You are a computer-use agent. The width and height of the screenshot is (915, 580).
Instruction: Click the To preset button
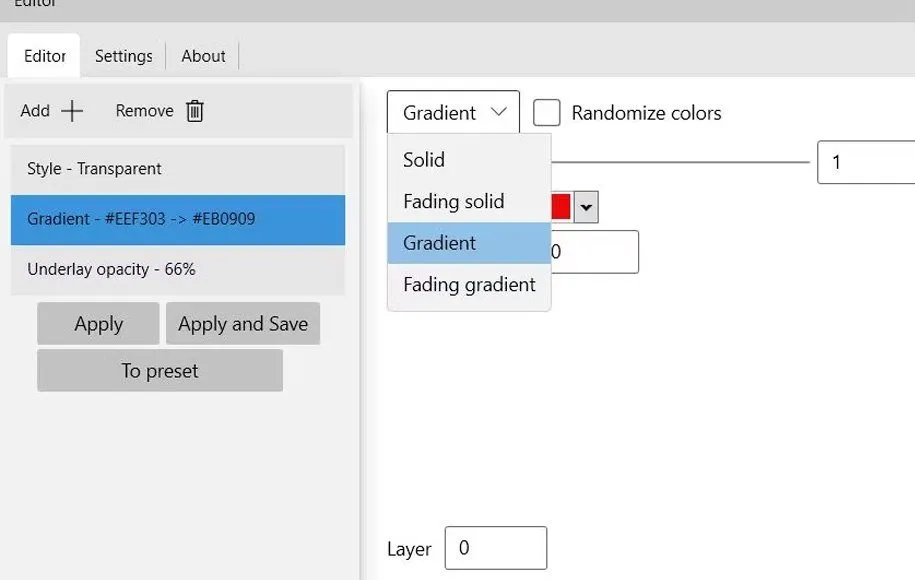click(160, 371)
